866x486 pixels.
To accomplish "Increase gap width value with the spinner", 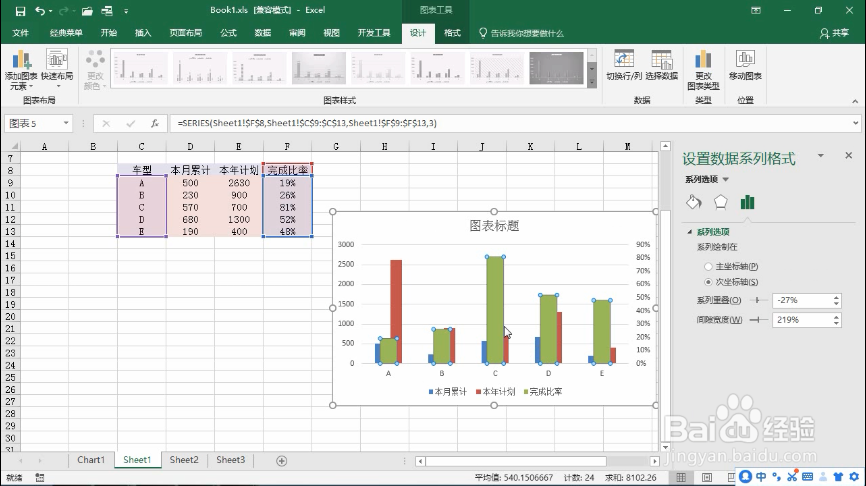I will coord(836,316).
